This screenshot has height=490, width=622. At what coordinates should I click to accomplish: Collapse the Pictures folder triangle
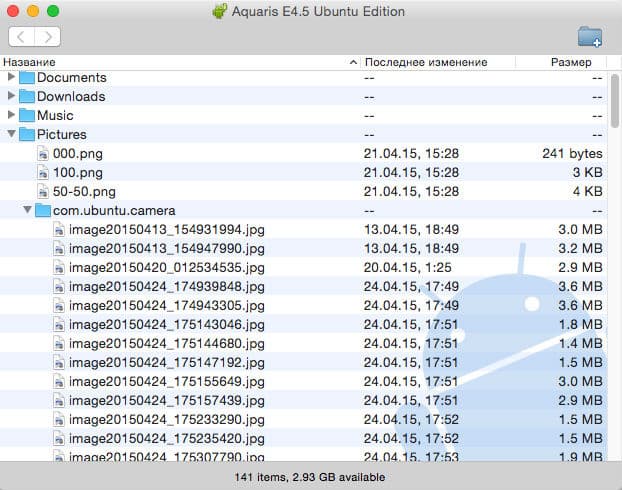(12, 134)
